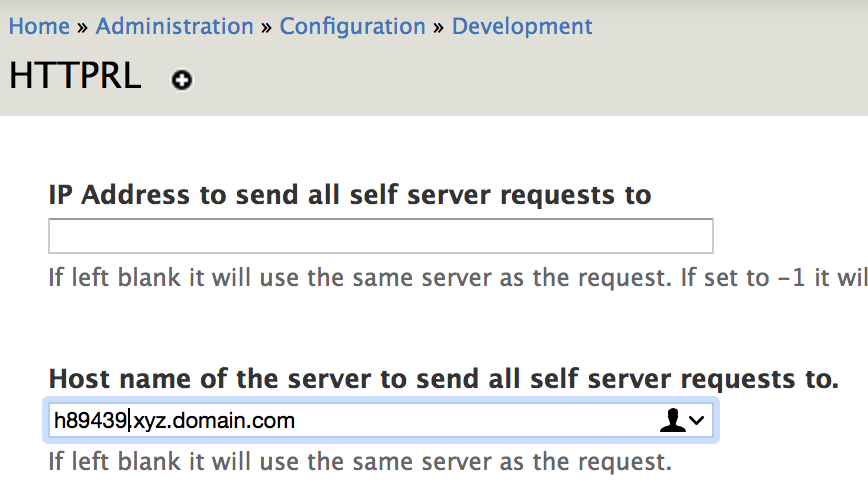Click the add shortcut plus icon beside HTTPRL
This screenshot has width=868, height=496.
(181, 80)
